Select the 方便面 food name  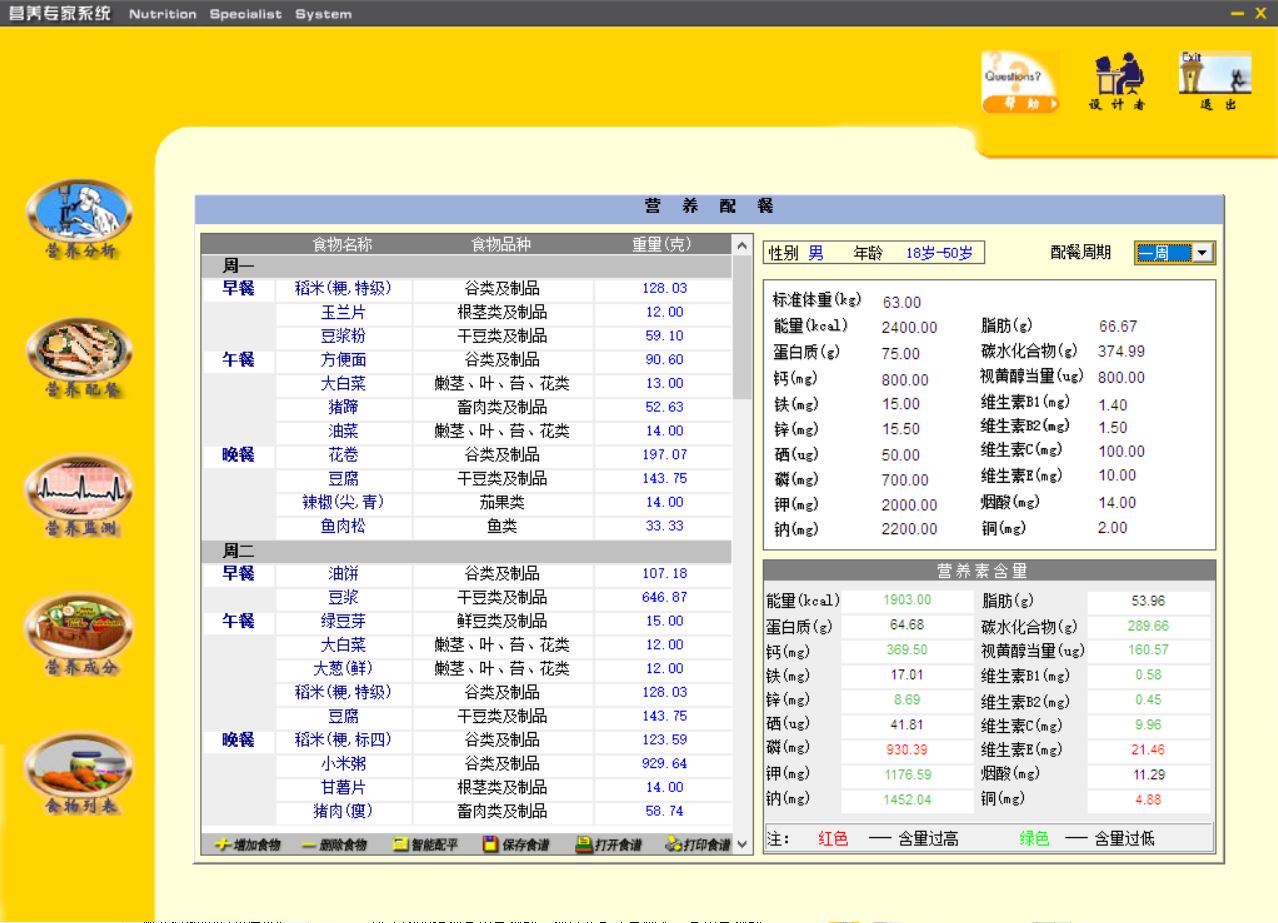click(342, 360)
